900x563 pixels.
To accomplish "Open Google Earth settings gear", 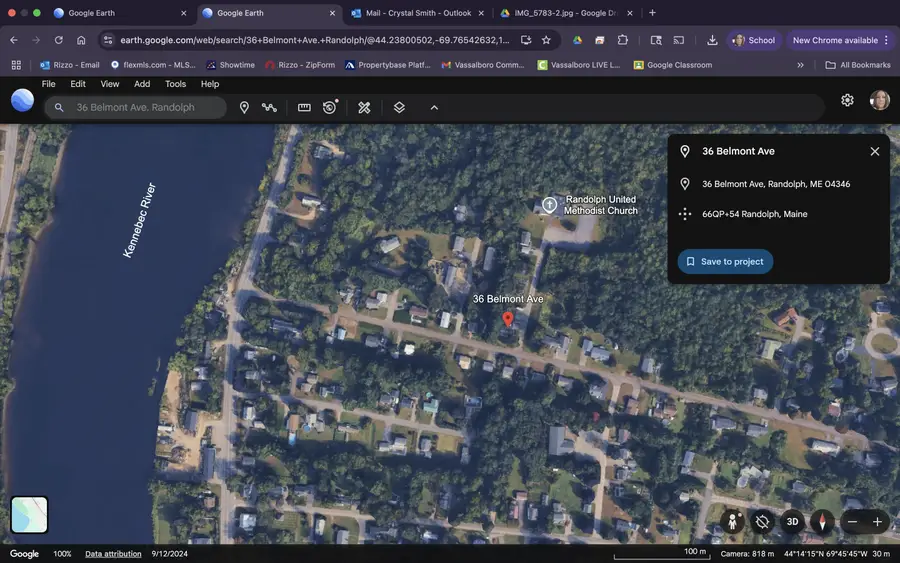I will [x=847, y=100].
